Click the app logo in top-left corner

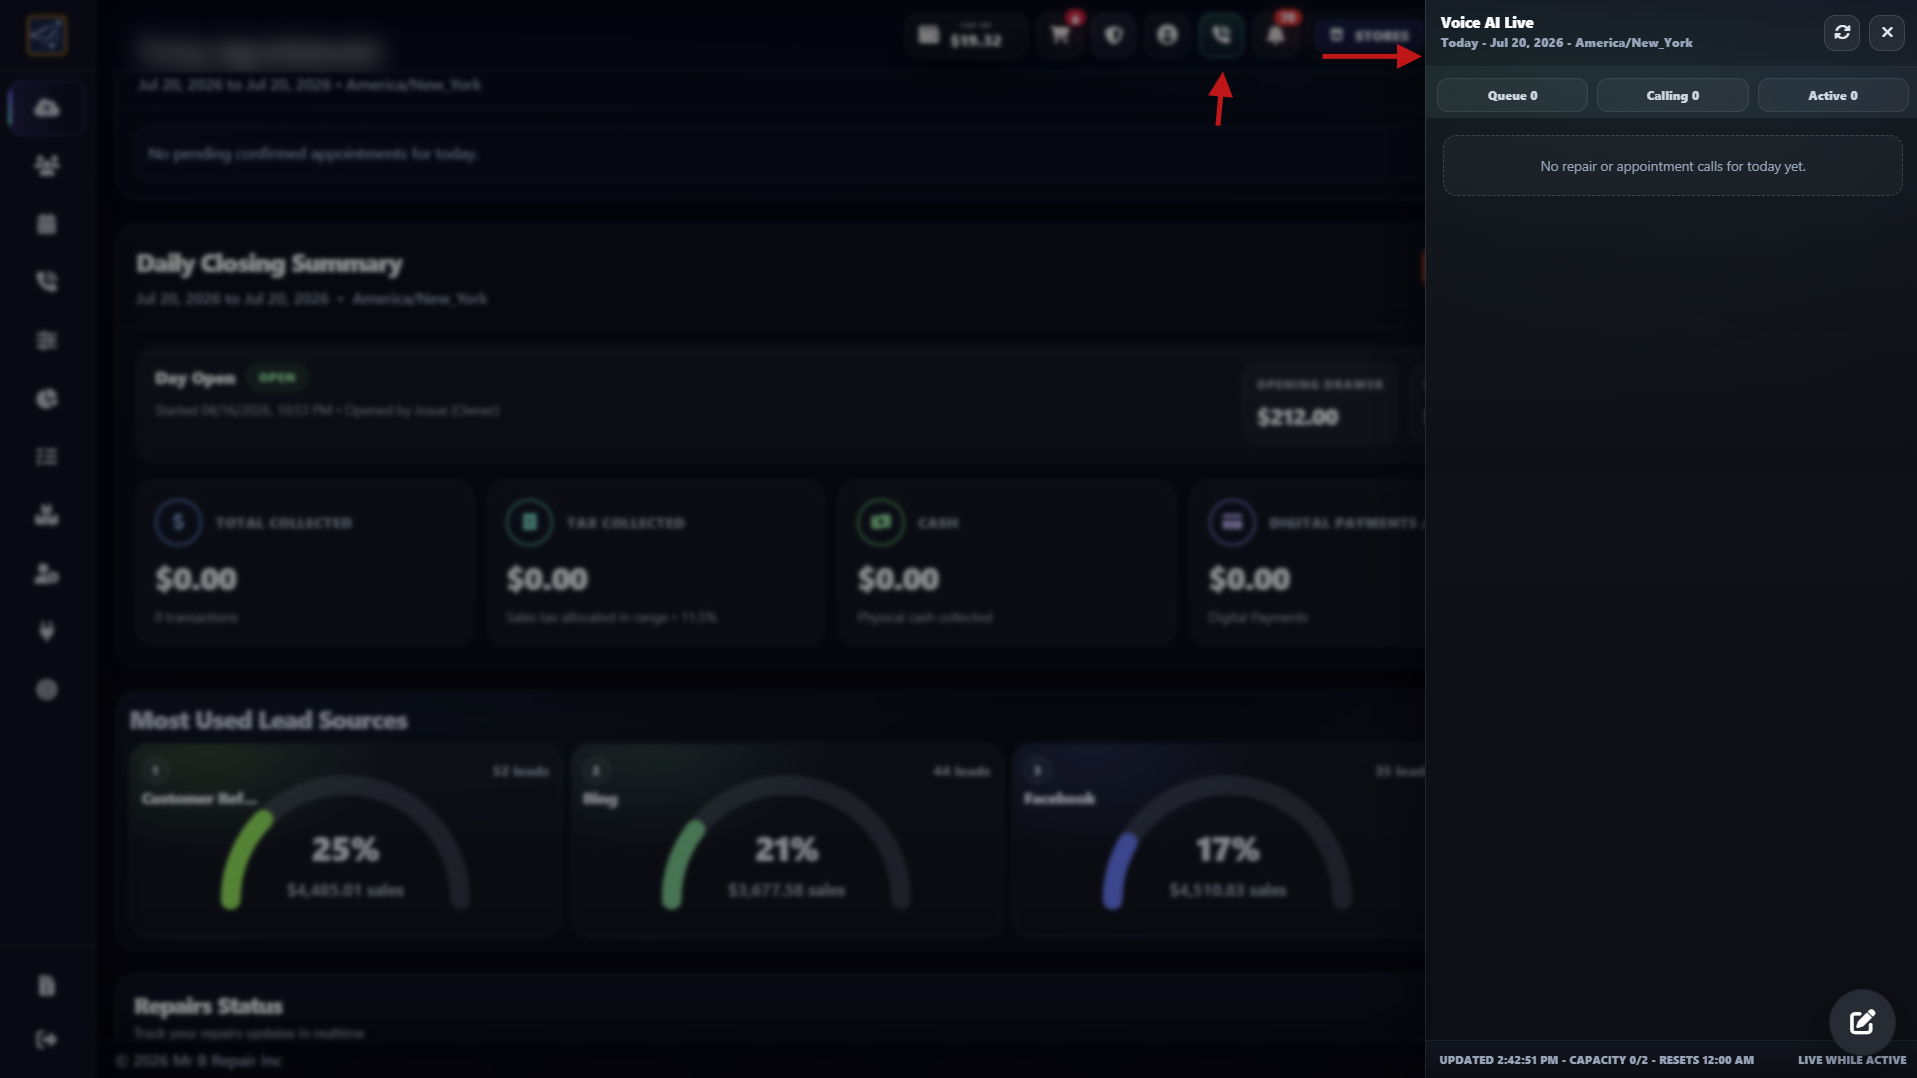point(46,36)
